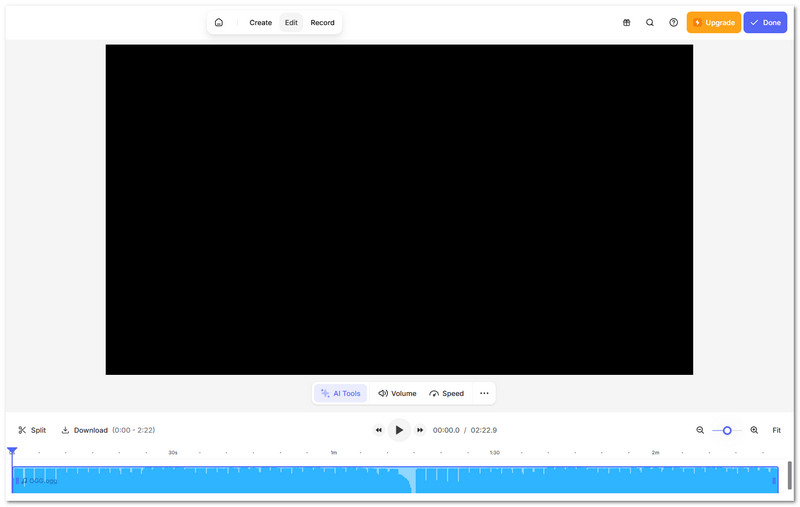The height and width of the screenshot is (507, 800).
Task: Click the blue playhead marker
Action: click(12, 451)
